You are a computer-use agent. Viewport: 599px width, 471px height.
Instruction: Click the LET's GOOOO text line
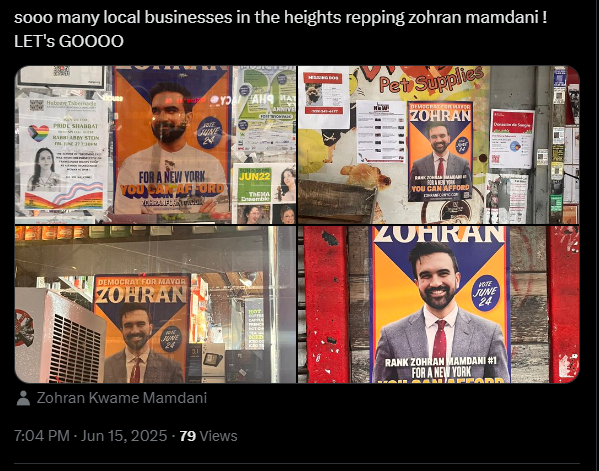[69, 41]
